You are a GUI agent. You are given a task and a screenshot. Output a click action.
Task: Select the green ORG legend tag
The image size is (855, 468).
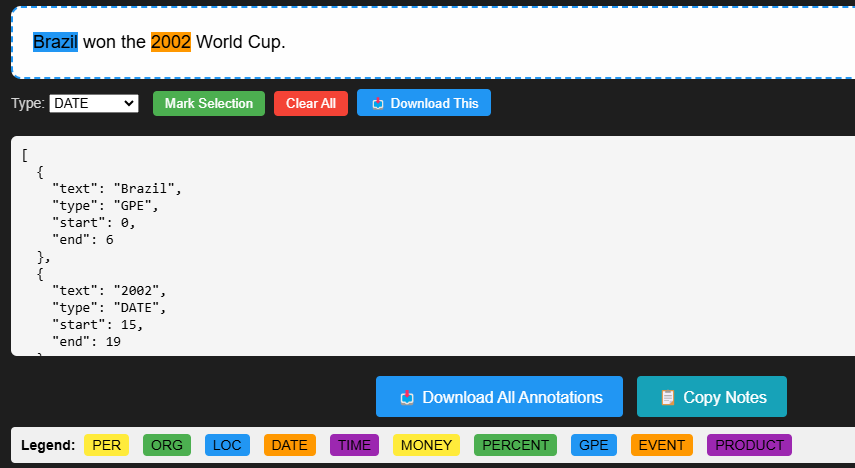tap(167, 445)
